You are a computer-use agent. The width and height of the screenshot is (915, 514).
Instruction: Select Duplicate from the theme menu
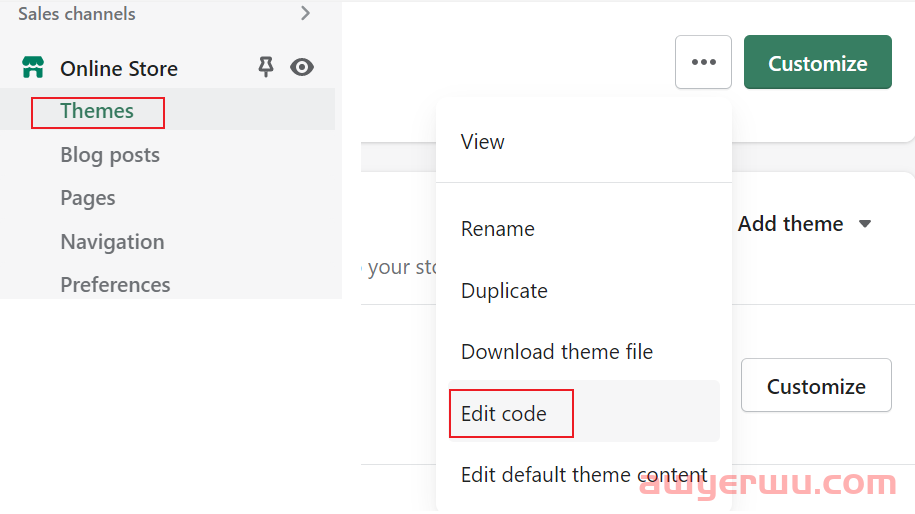pos(504,291)
